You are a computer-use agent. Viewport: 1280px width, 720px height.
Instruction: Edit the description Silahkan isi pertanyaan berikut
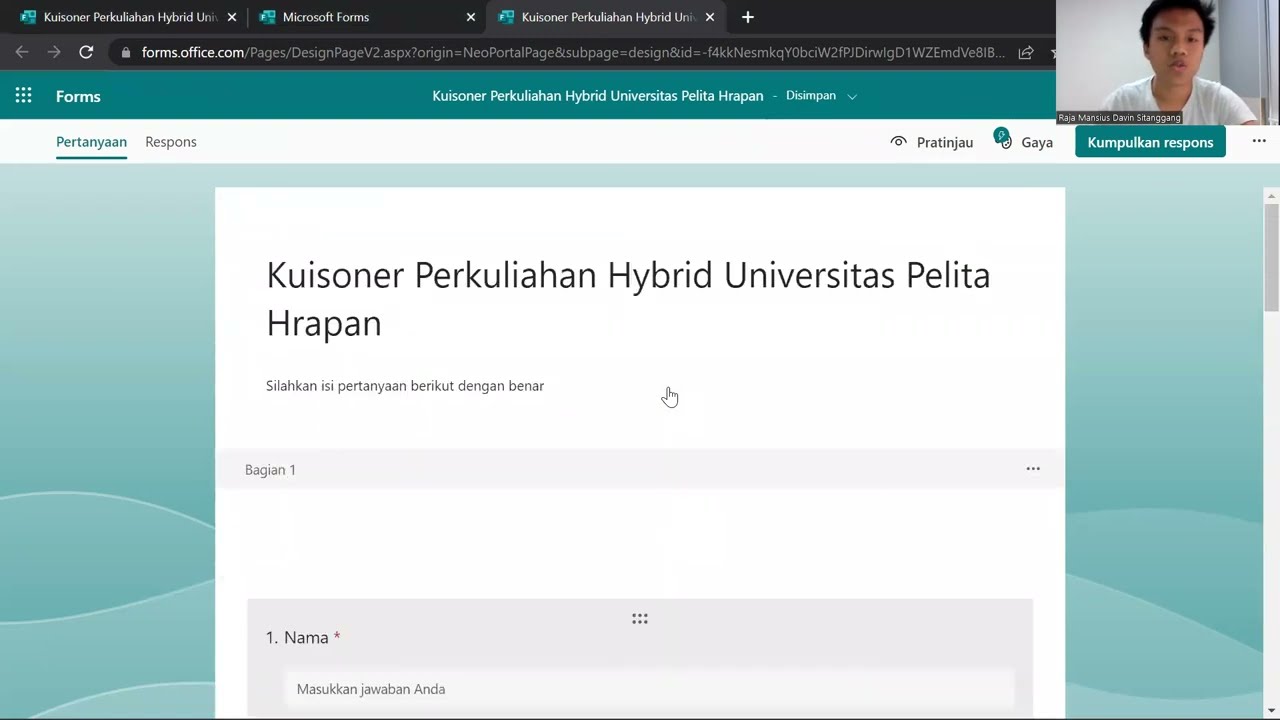(x=405, y=386)
